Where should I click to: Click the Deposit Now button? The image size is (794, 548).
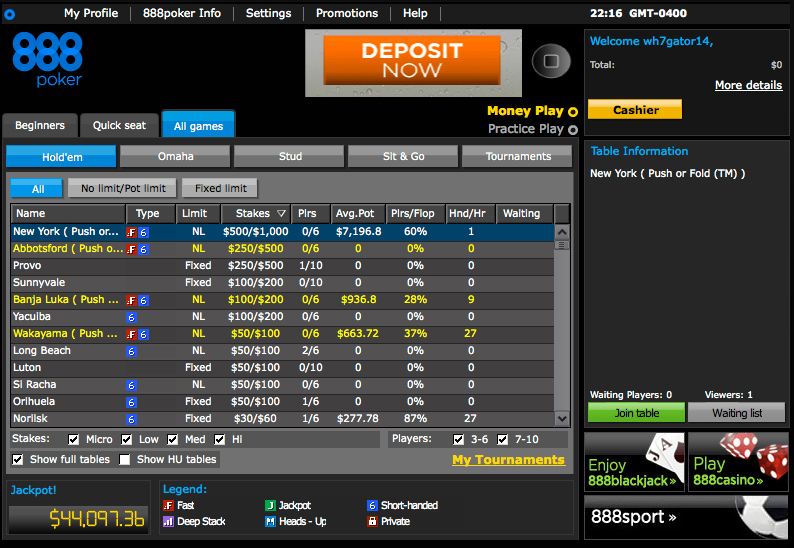click(412, 60)
